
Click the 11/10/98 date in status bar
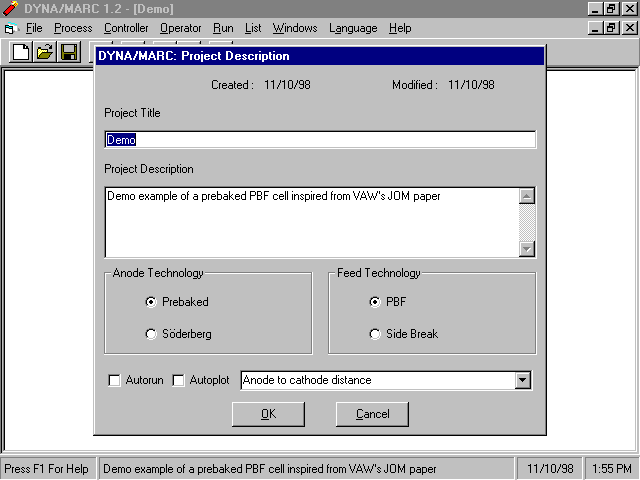(x=550, y=469)
